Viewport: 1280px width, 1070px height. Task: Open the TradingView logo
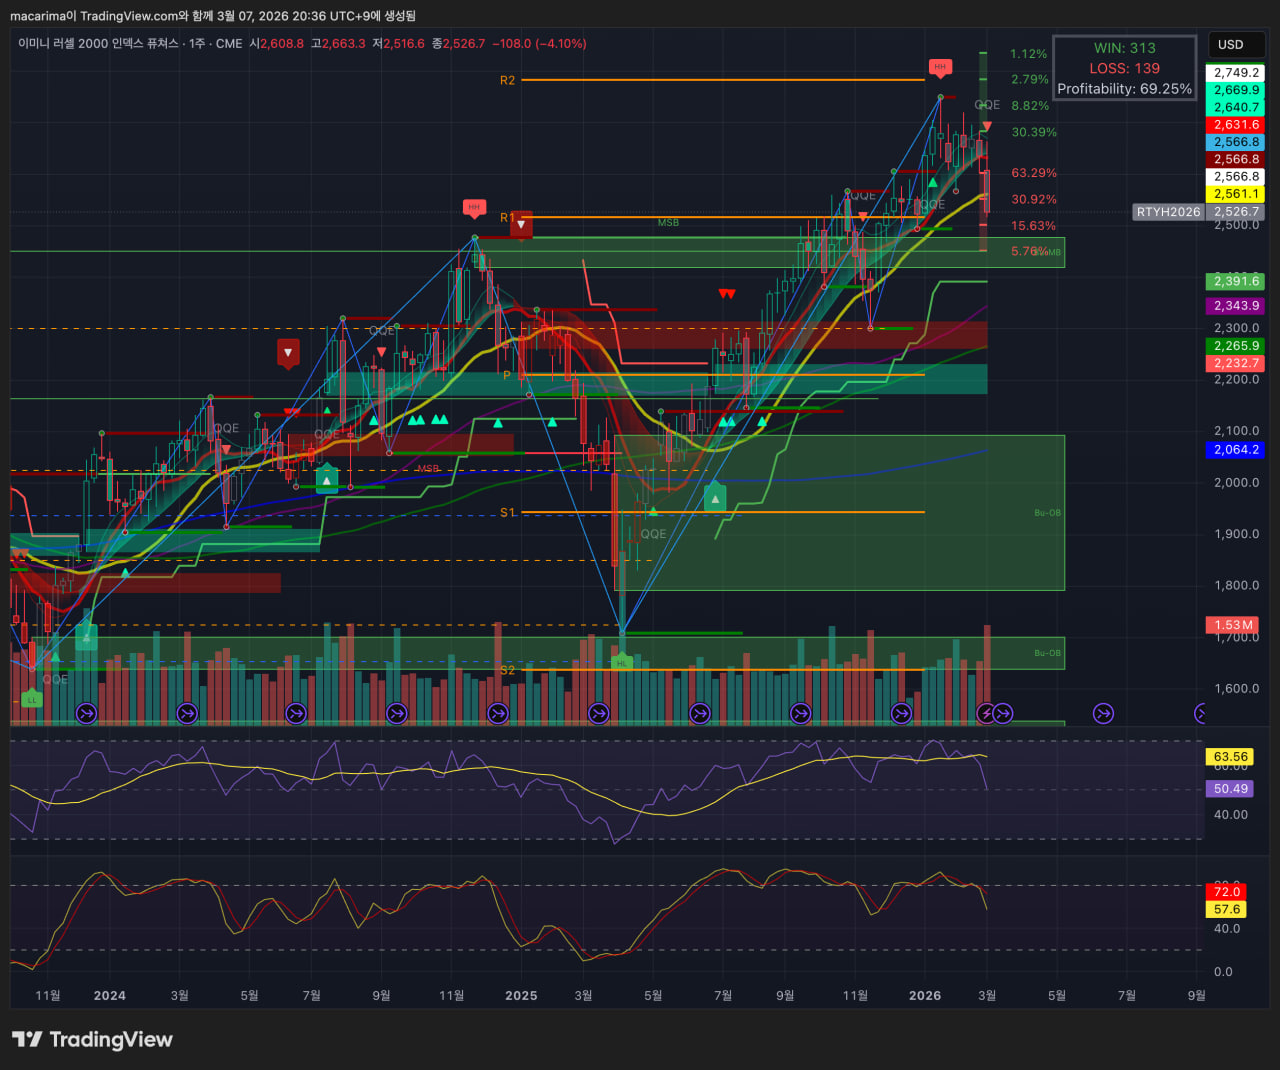click(x=92, y=1039)
